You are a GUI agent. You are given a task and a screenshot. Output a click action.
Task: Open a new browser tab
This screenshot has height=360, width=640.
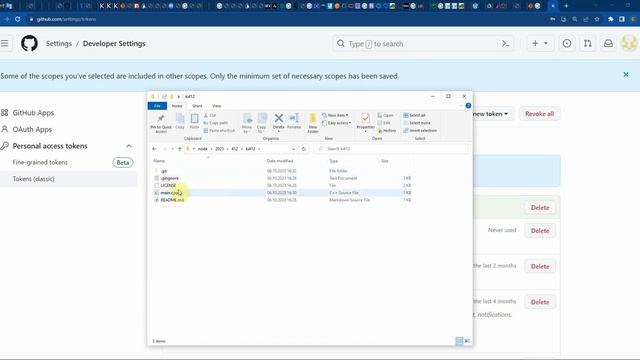click(x=566, y=6)
